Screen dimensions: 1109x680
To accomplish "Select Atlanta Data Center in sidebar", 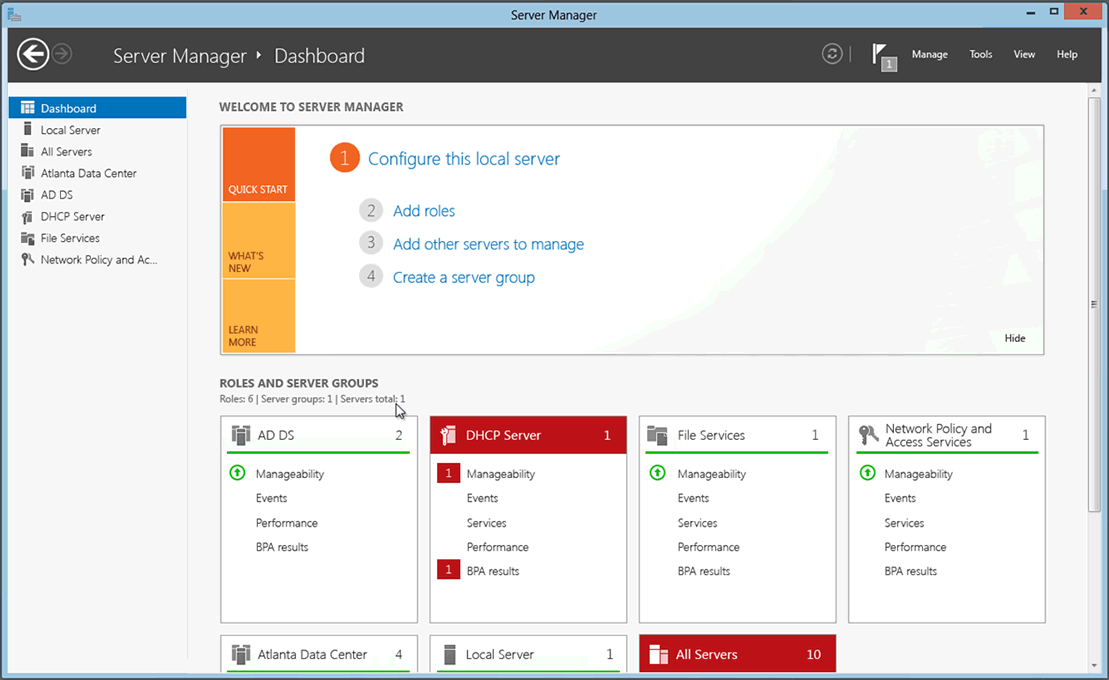I will coord(88,173).
